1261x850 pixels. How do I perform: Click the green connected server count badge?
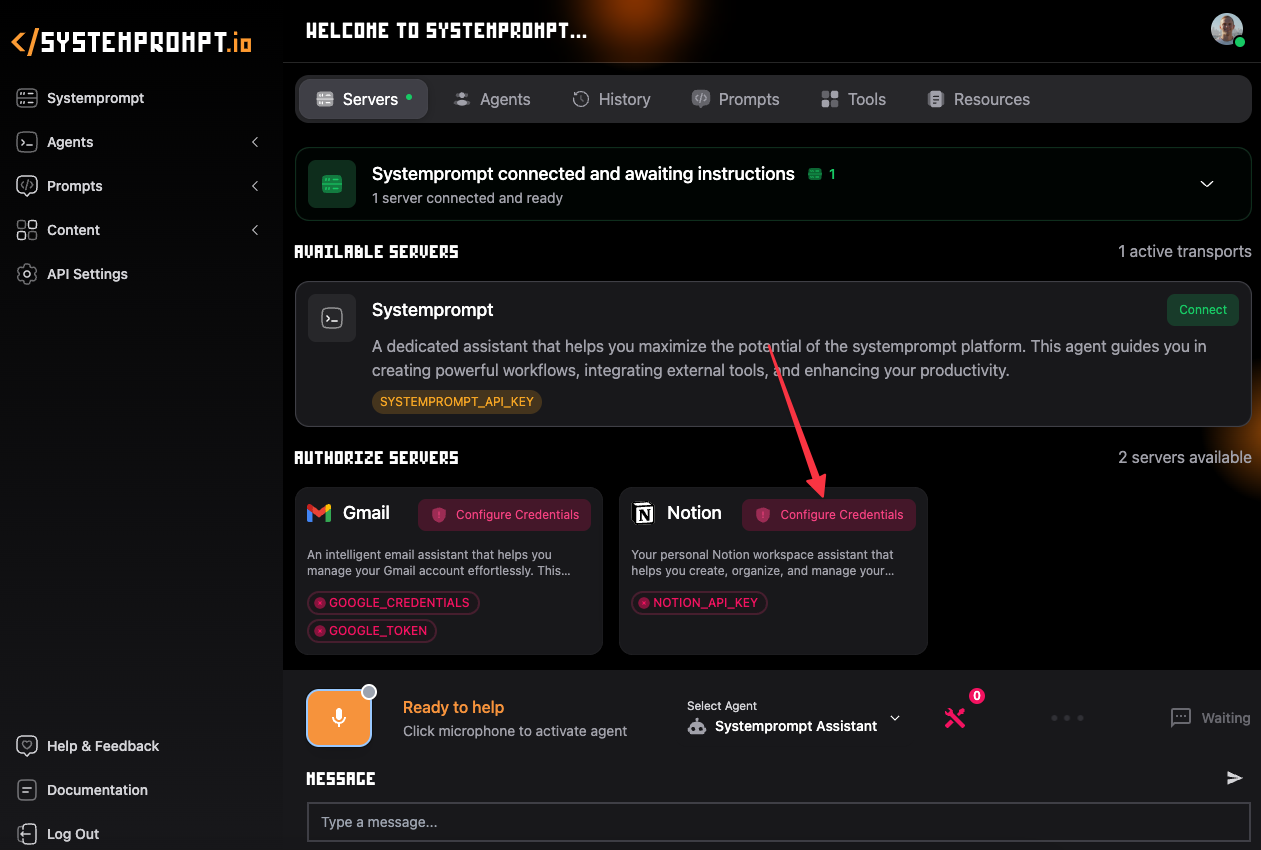(822, 174)
